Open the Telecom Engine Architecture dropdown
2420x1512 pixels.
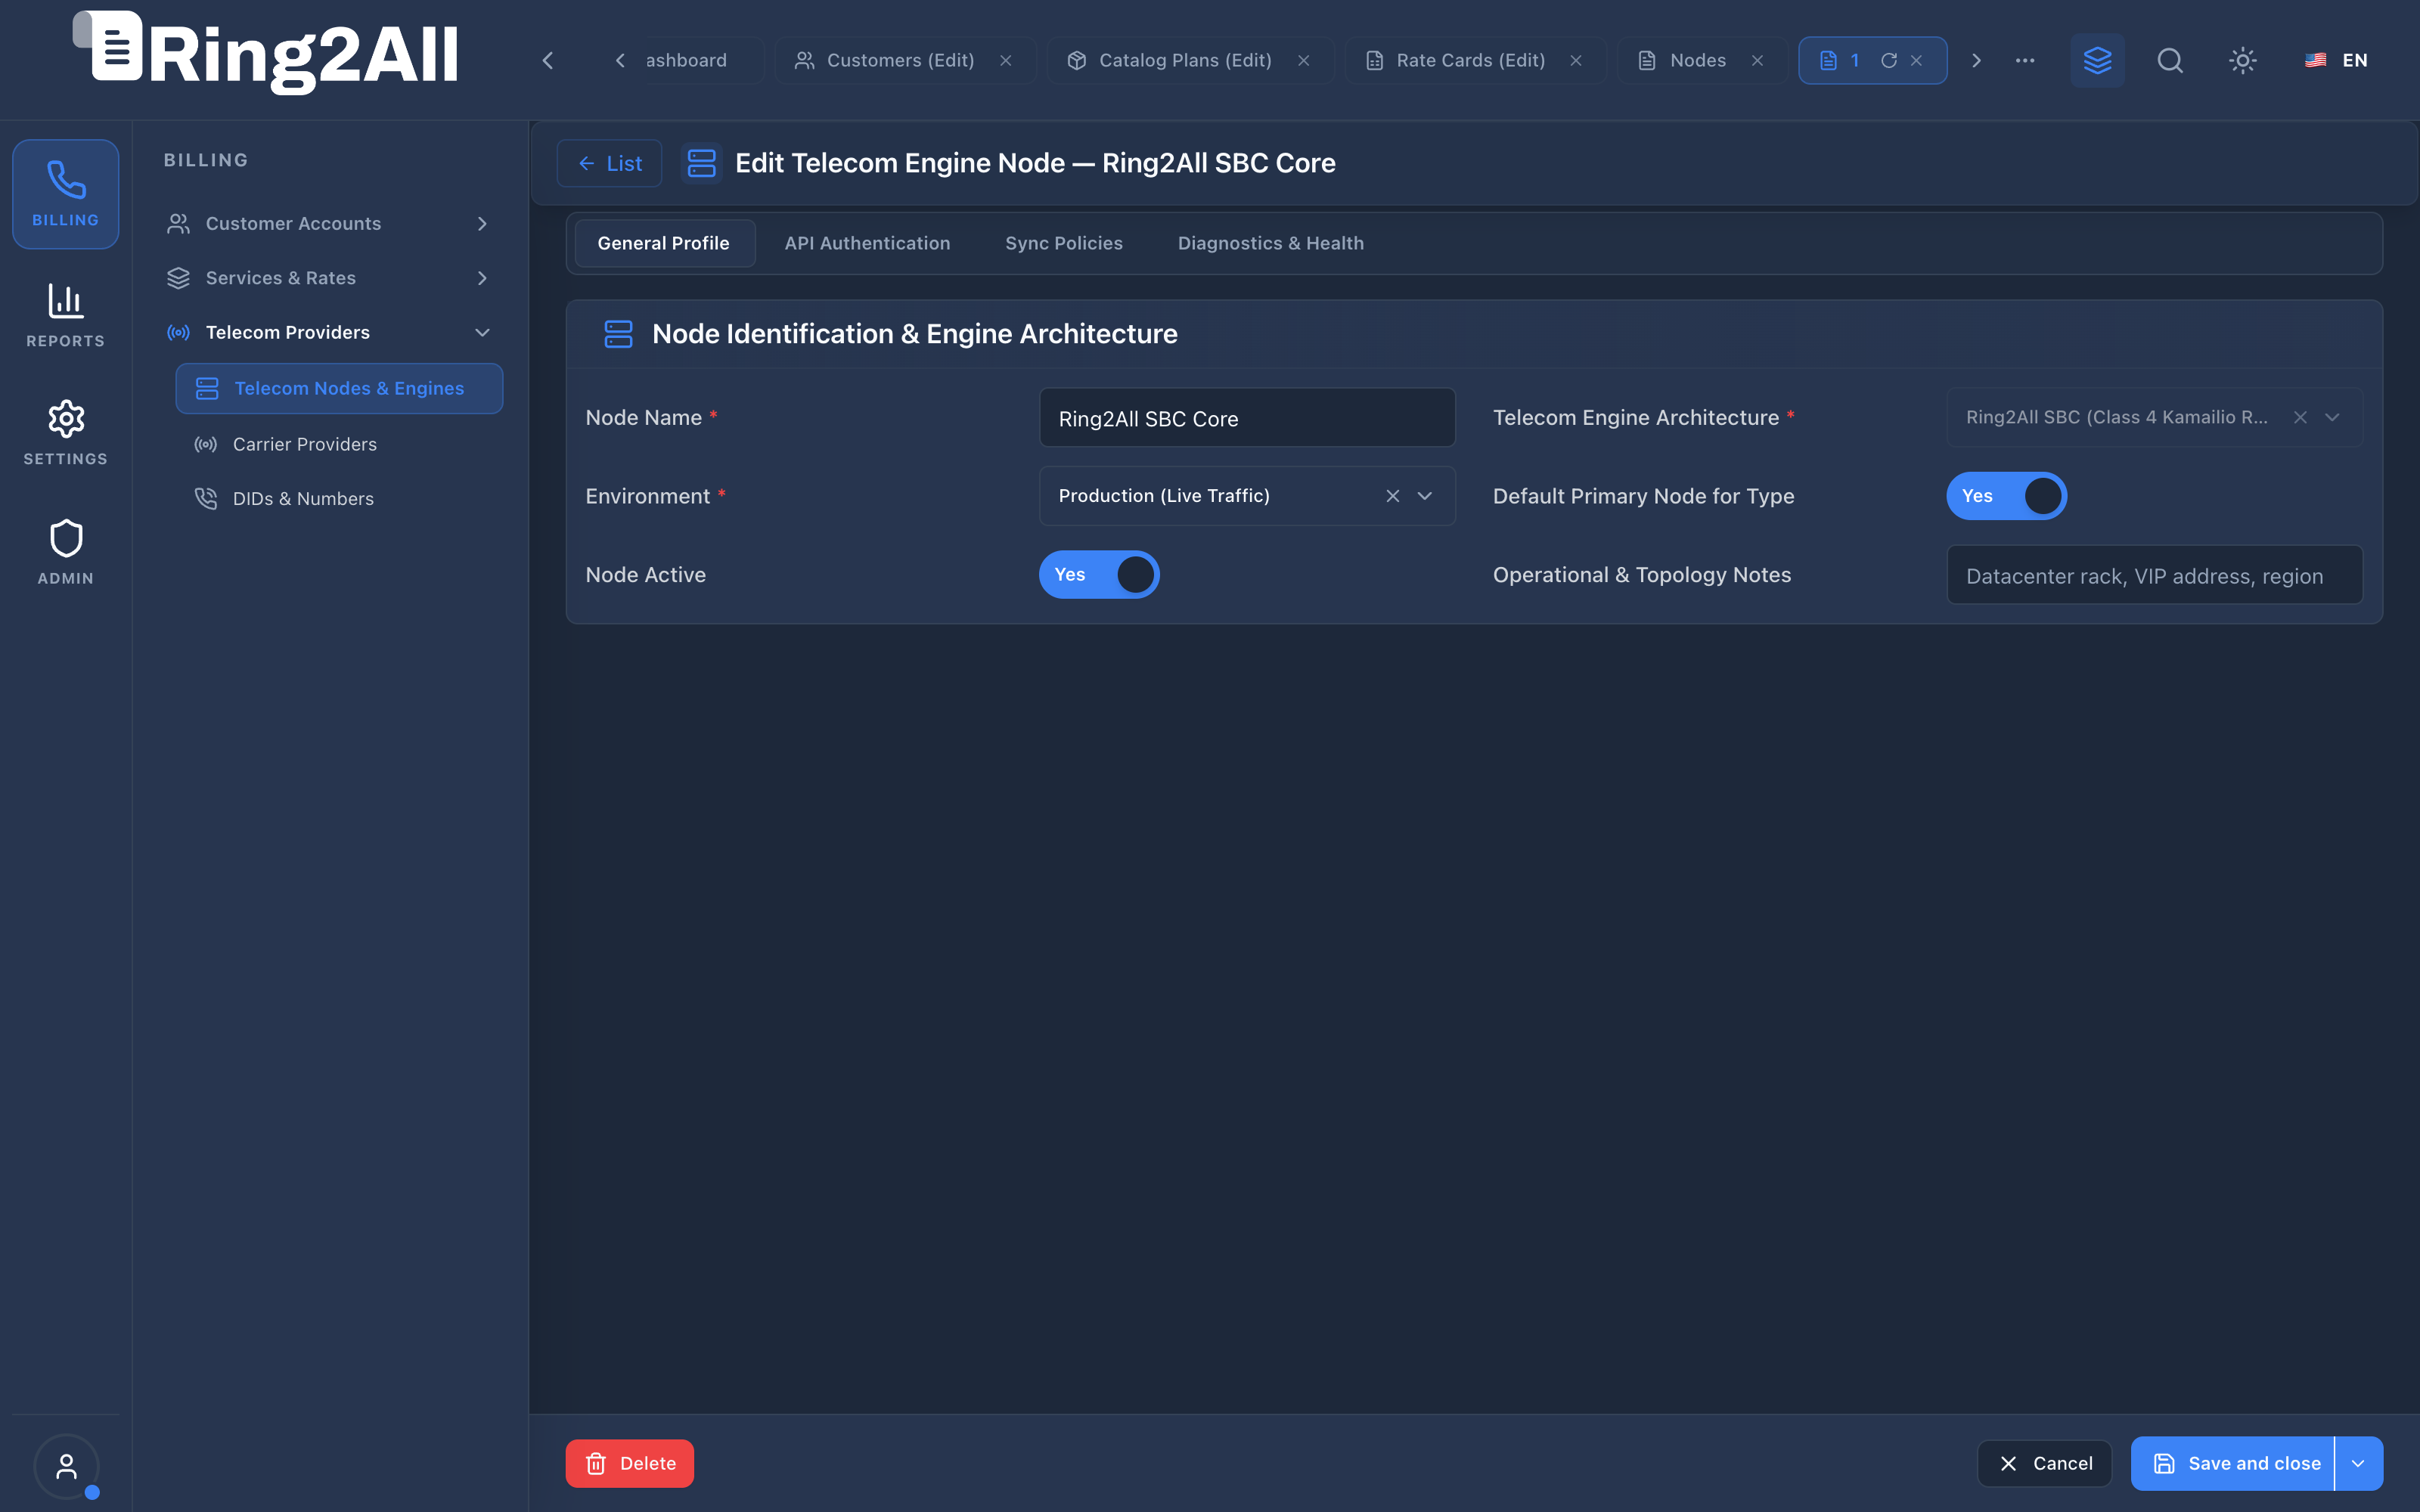click(x=2332, y=417)
